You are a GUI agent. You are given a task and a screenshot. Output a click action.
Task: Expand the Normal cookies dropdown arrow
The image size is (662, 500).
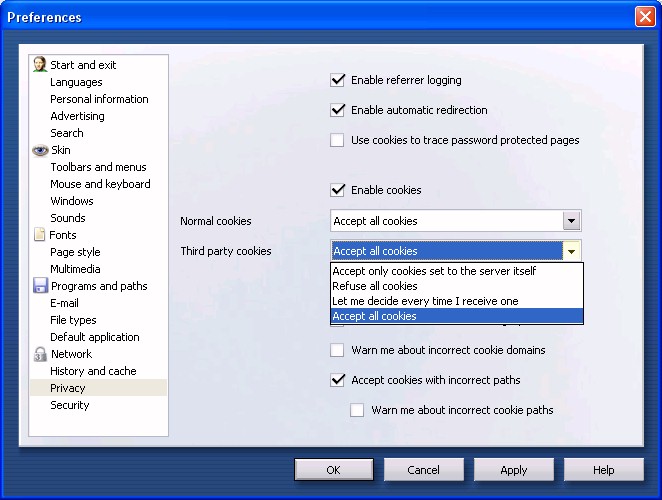coord(571,221)
